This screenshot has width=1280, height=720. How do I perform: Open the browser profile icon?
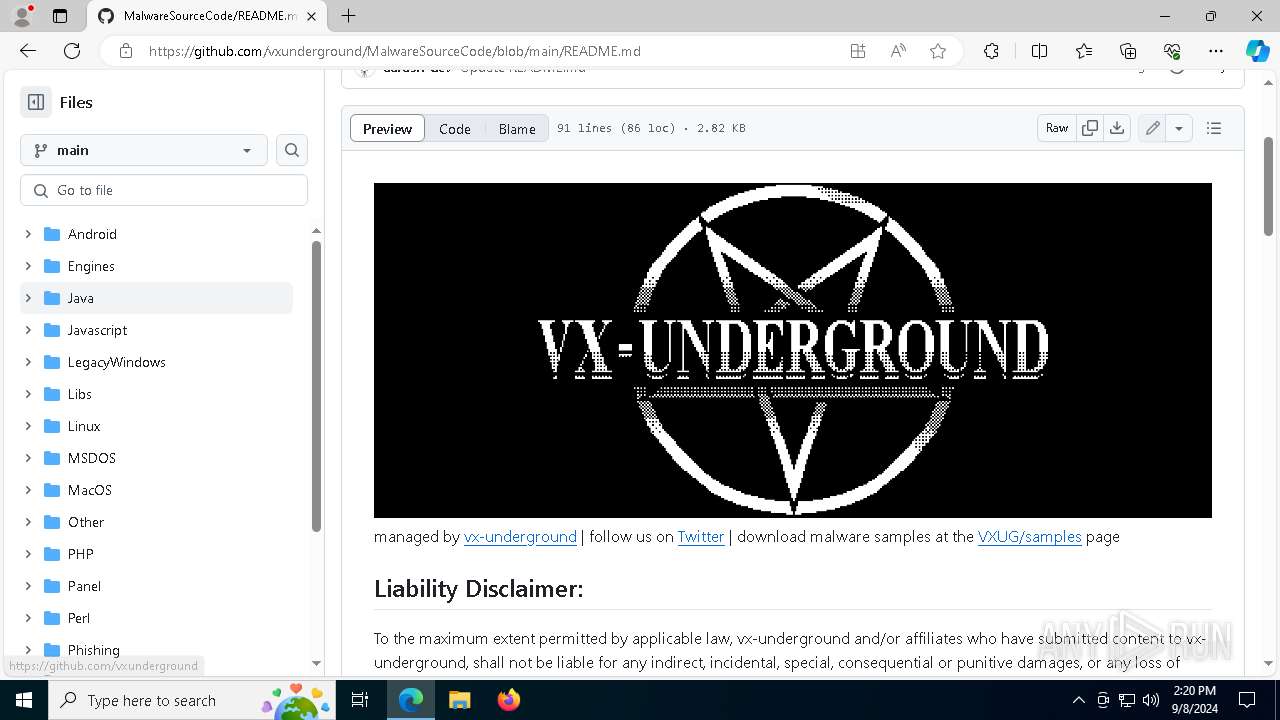click(x=22, y=16)
